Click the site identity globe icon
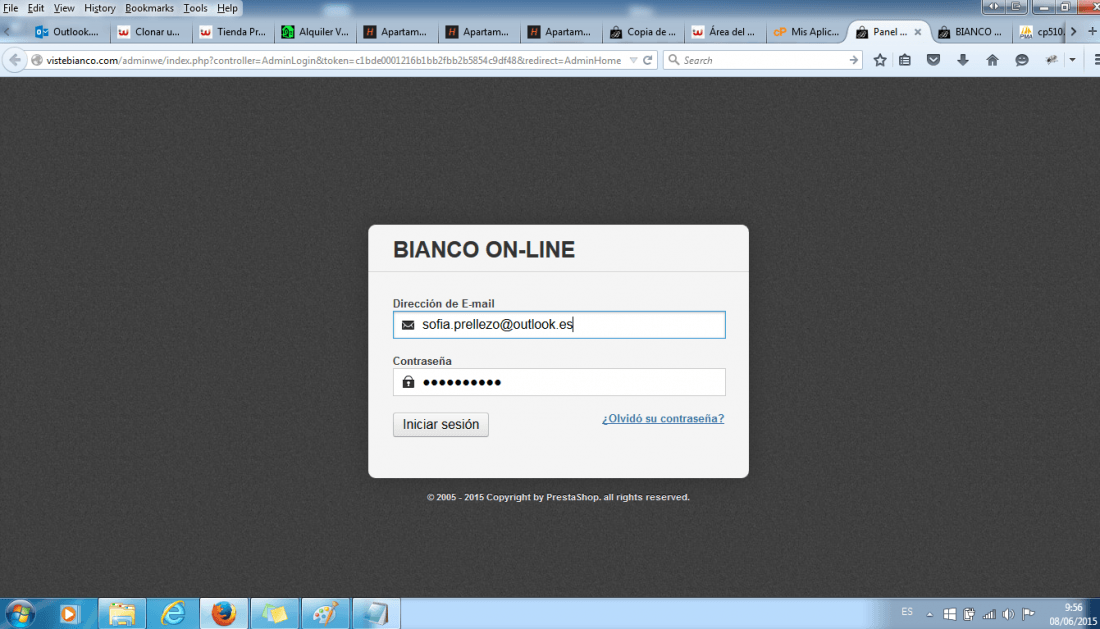The height and width of the screenshot is (629, 1100). pyautogui.click(x=37, y=60)
